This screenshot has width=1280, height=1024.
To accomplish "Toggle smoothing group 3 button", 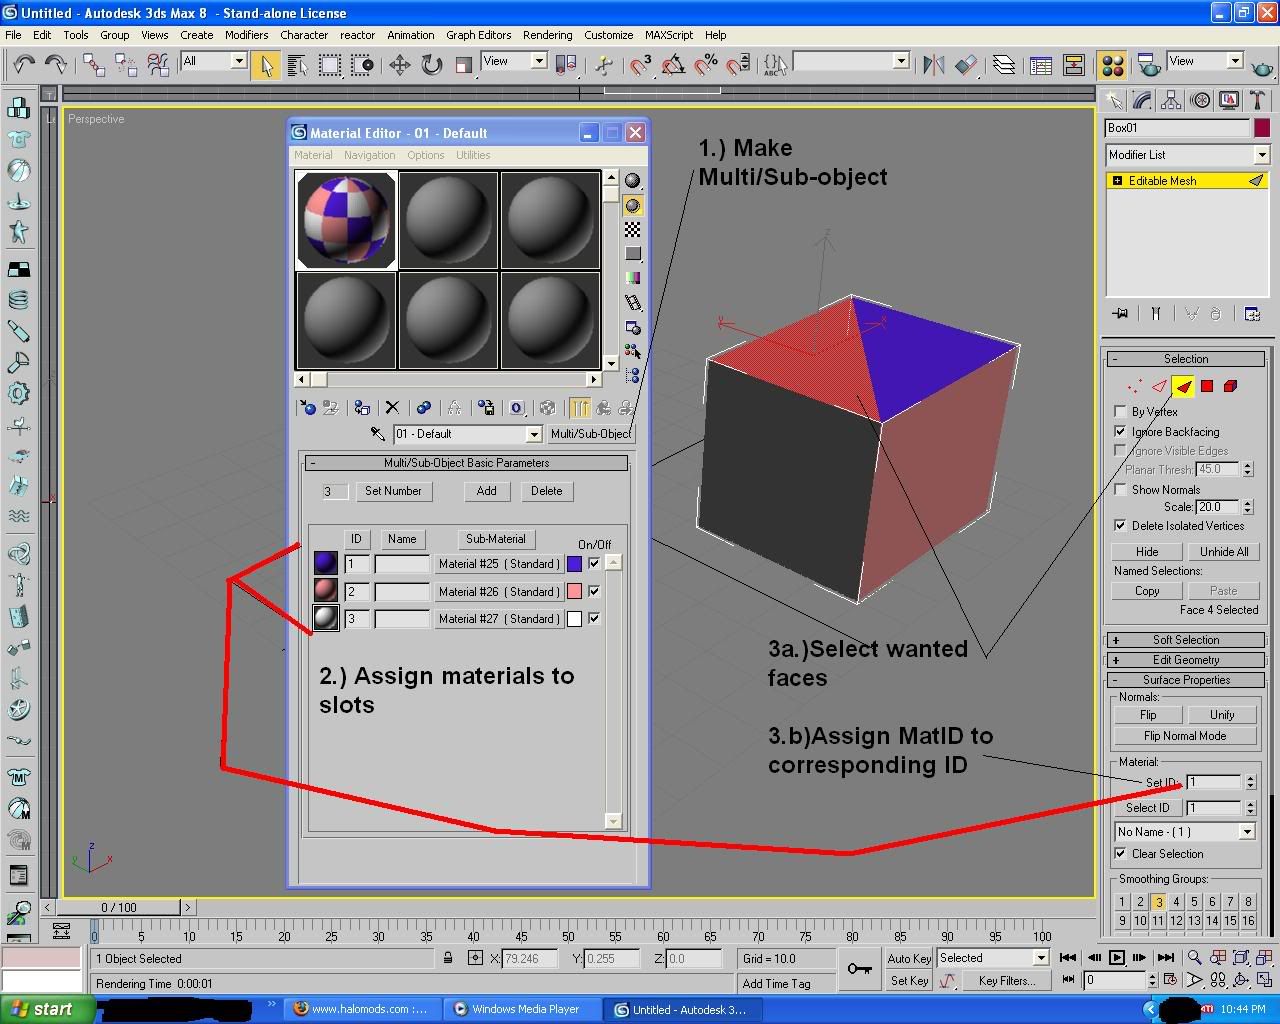I will [1158, 902].
